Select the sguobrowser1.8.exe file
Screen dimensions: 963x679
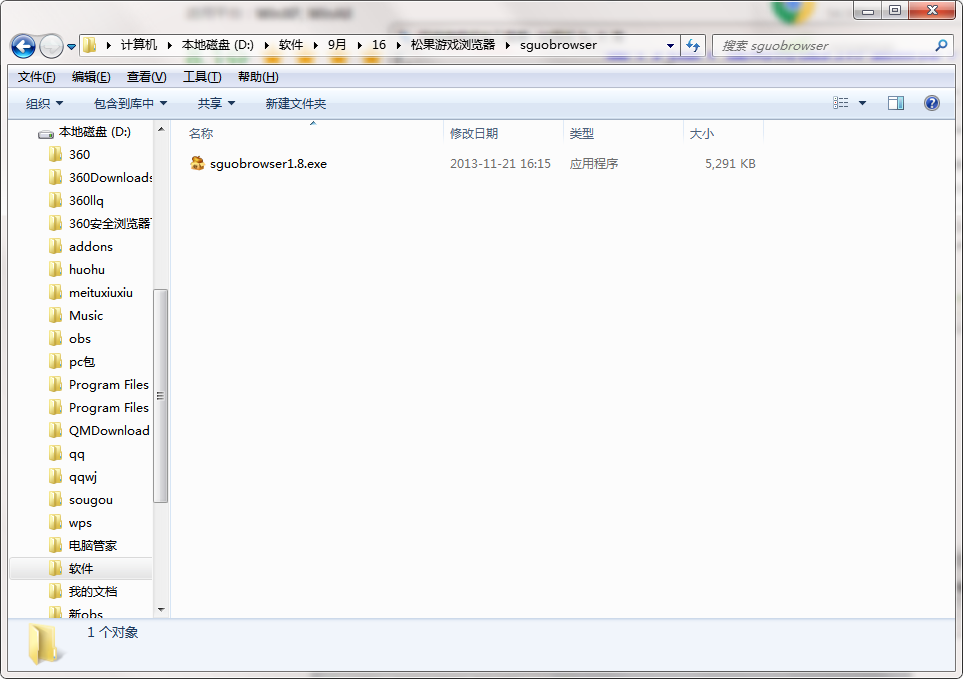pos(268,164)
